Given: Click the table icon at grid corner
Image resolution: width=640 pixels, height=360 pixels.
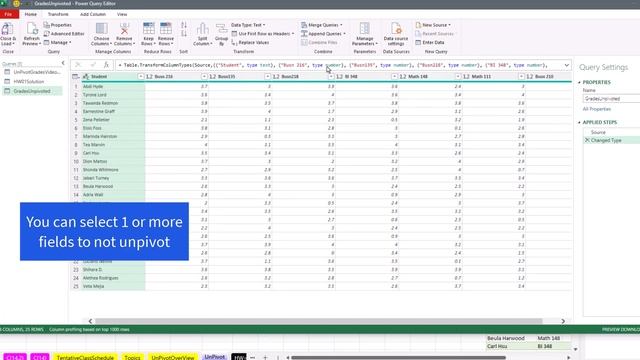Looking at the screenshot, I should pos(75,76).
